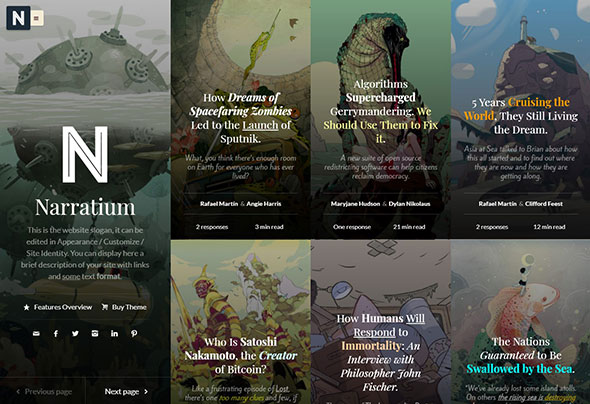Open the email social icon
This screenshot has width=590, height=404.
36,333
